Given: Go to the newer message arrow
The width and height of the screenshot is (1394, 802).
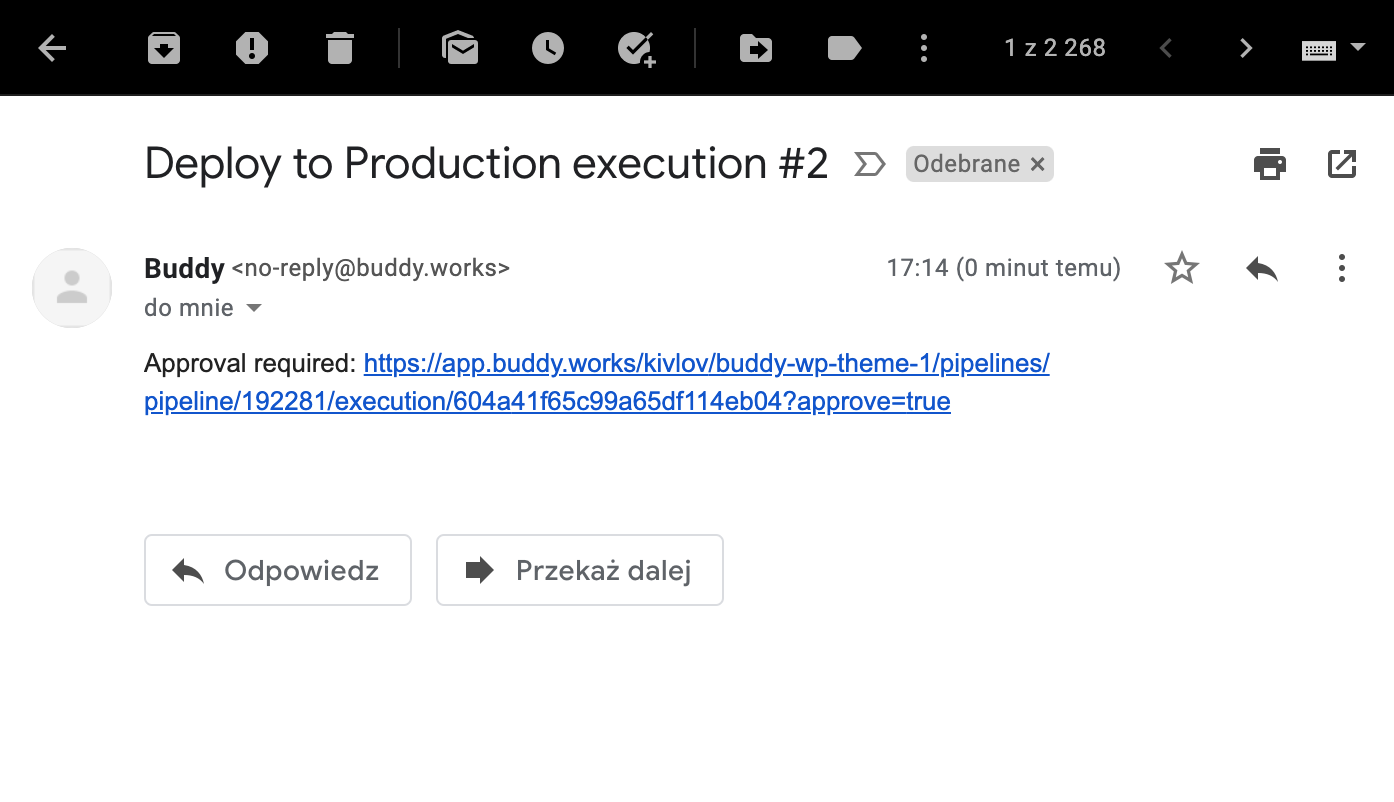Looking at the screenshot, I should click(1166, 48).
